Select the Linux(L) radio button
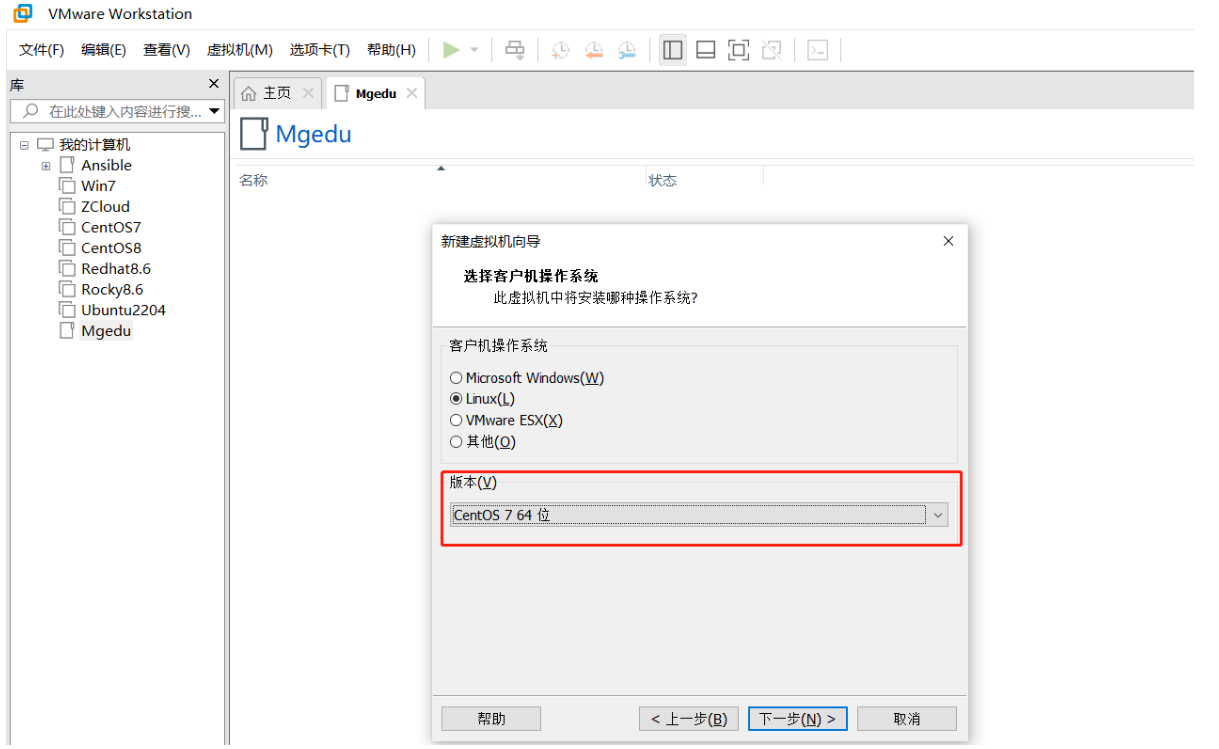The width and height of the screenshot is (1219, 749). pyautogui.click(x=456, y=399)
